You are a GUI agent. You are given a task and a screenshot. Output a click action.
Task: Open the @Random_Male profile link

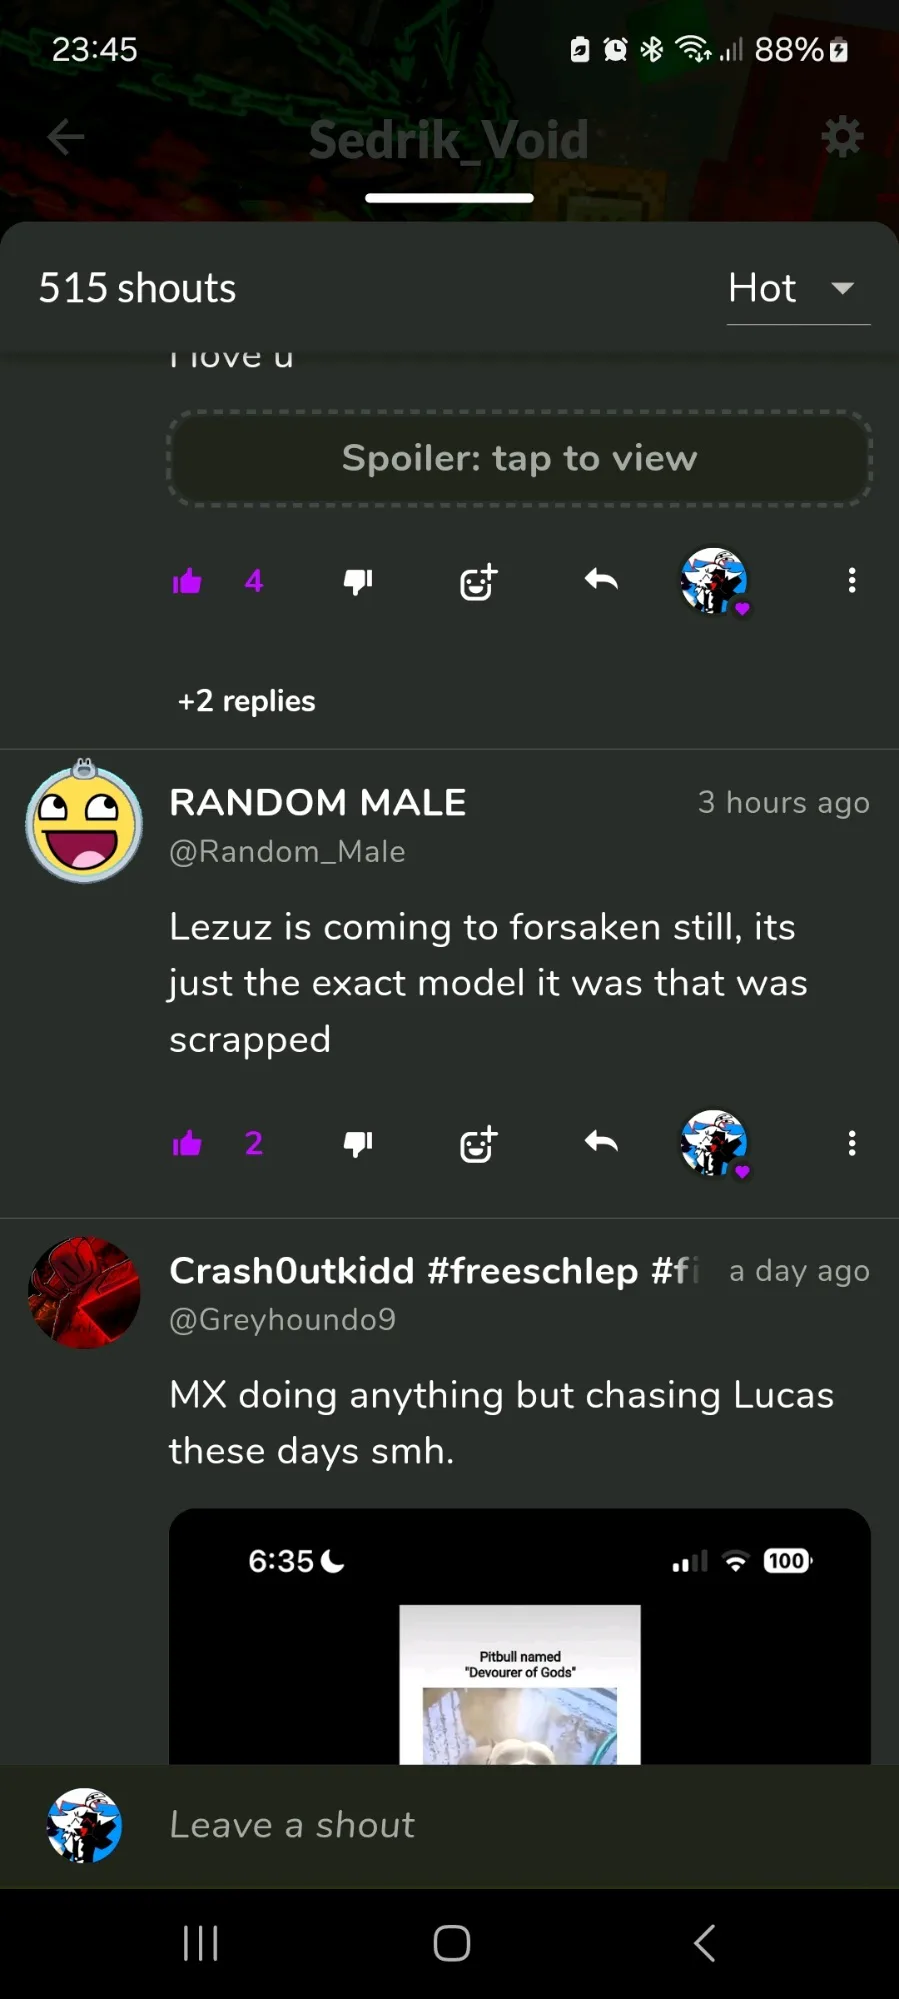tap(287, 852)
